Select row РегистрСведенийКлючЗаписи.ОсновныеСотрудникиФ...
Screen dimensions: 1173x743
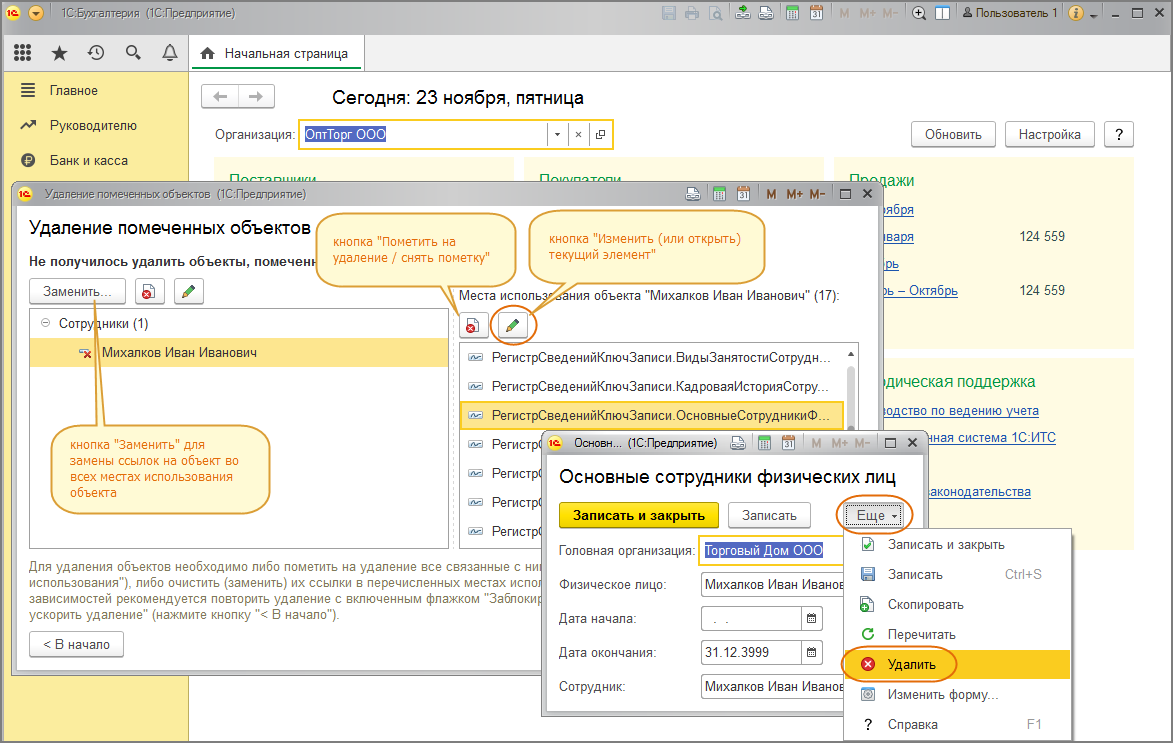653,415
